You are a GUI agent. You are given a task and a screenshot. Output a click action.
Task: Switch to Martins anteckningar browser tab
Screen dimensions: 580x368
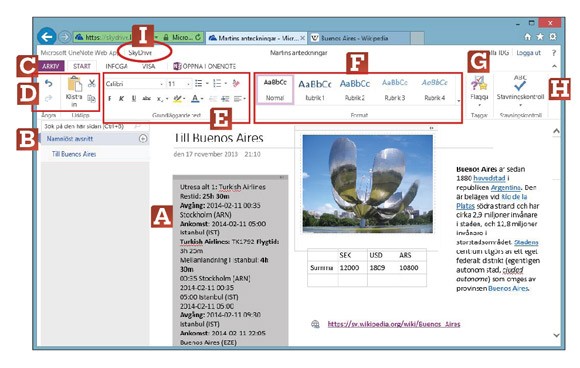point(256,38)
